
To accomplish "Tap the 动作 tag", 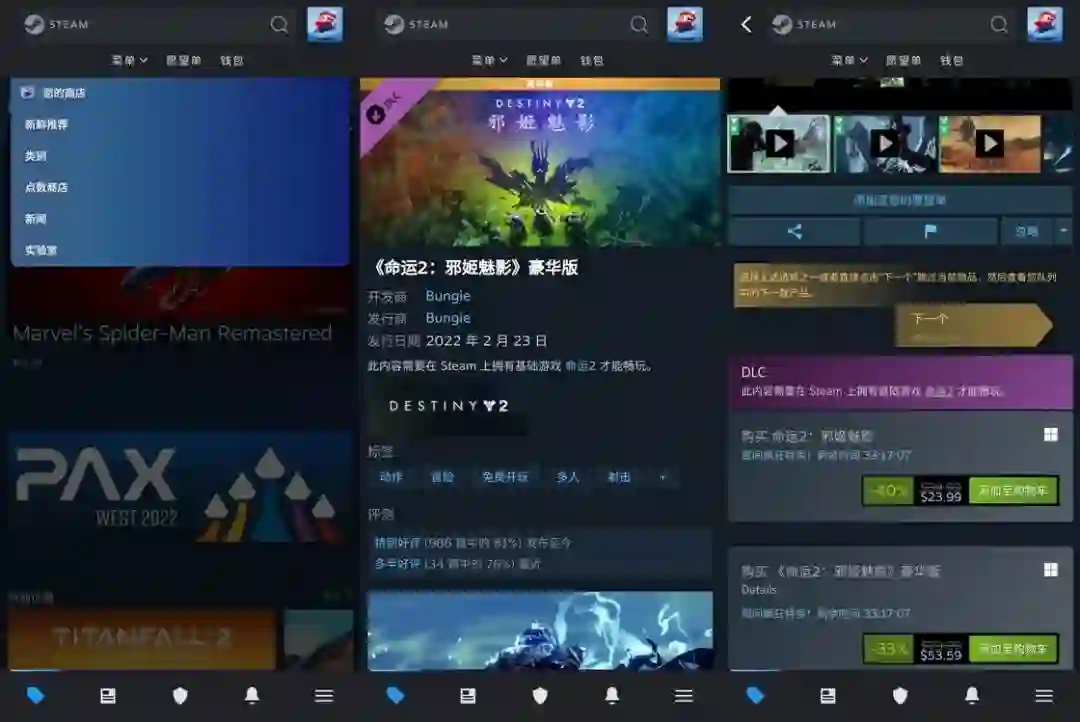I will (391, 477).
